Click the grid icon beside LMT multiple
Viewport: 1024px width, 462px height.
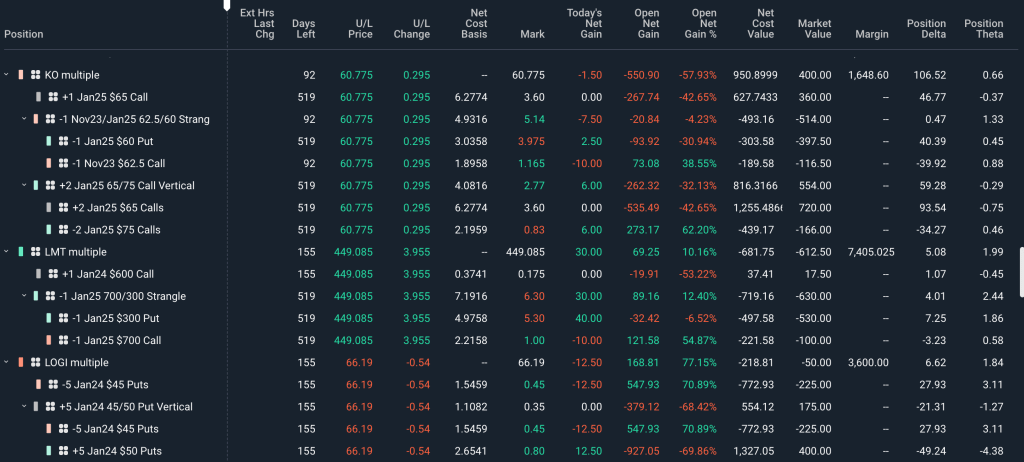pyautogui.click(x=35, y=252)
